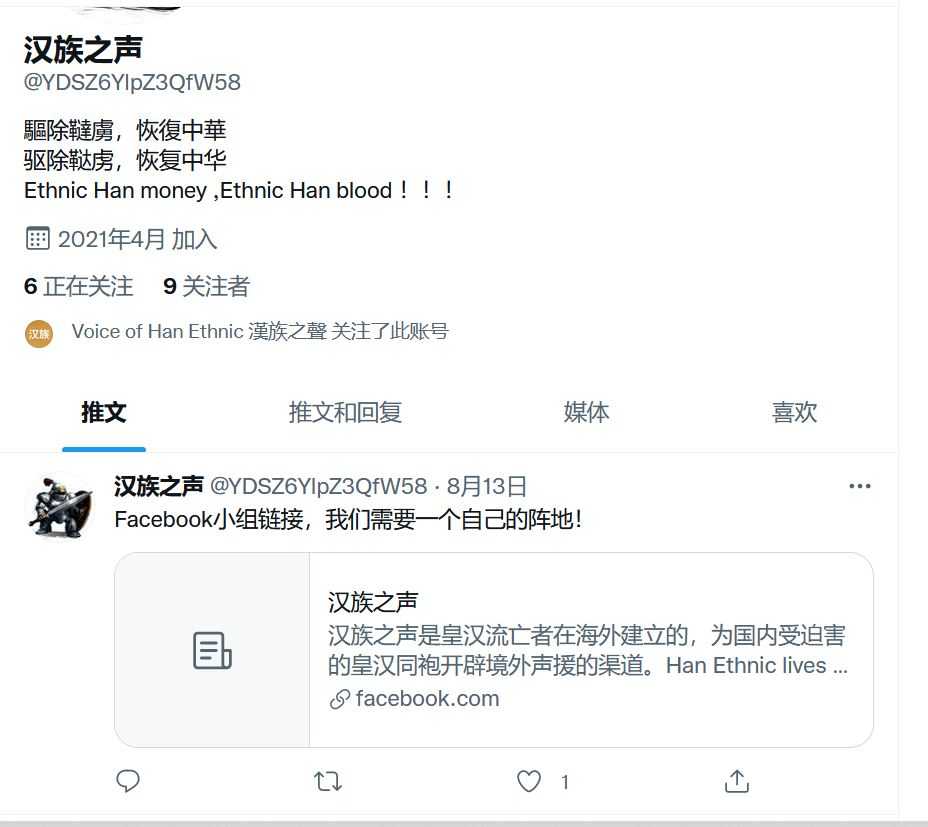Viewport: 928px width, 827px height.
Task: Click the 8月13日 tweet date link
Action: point(486,487)
